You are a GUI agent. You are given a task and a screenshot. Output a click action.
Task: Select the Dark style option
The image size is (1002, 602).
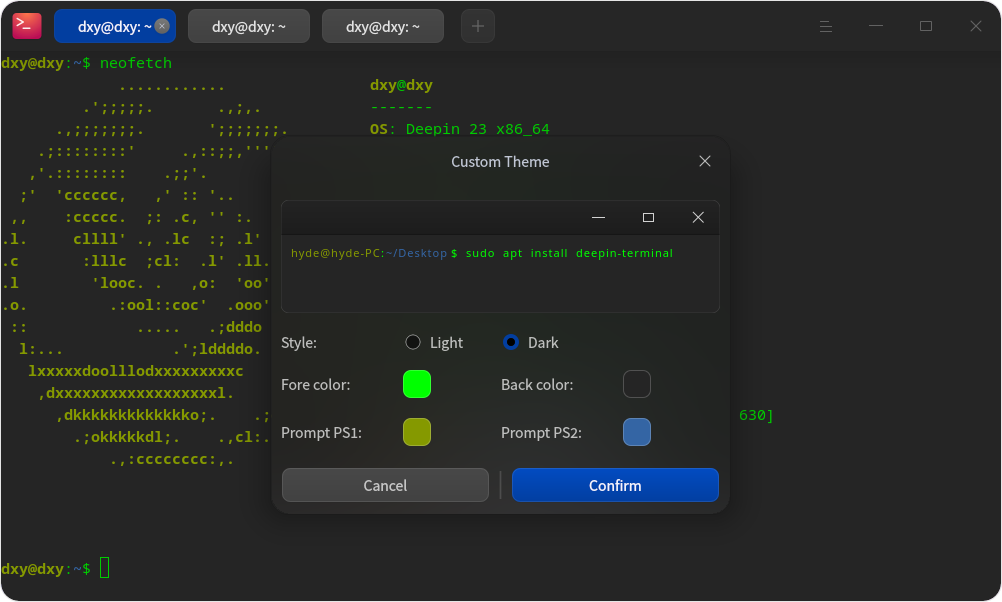(509, 342)
